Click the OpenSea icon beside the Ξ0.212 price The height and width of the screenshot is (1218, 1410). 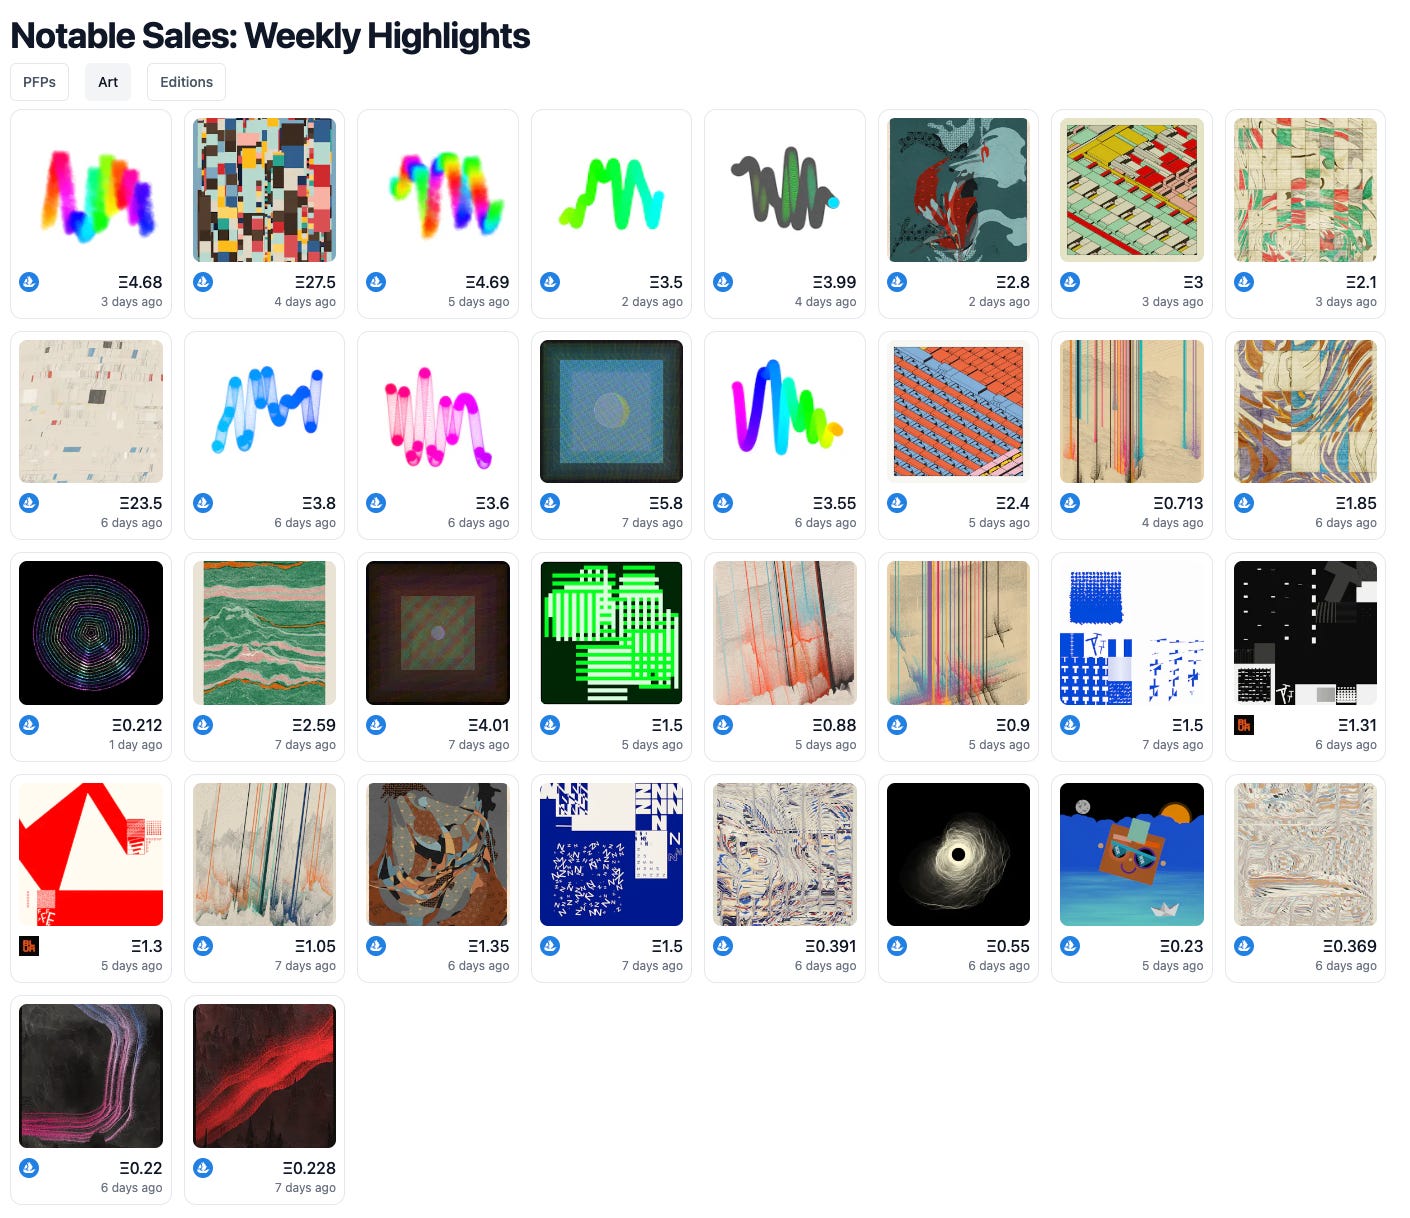tap(29, 725)
